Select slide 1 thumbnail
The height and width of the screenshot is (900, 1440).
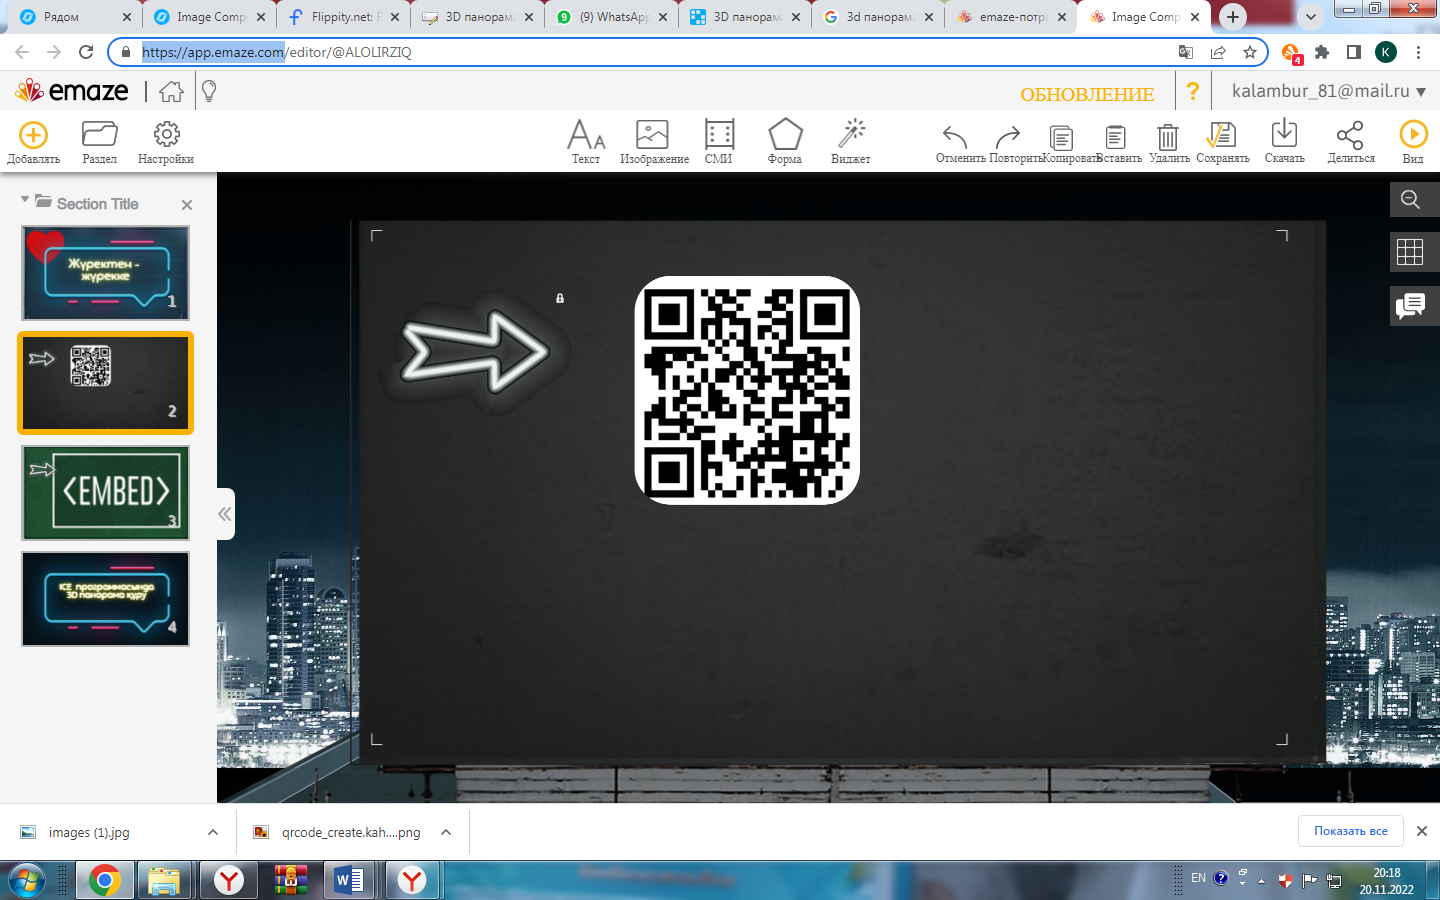click(105, 272)
